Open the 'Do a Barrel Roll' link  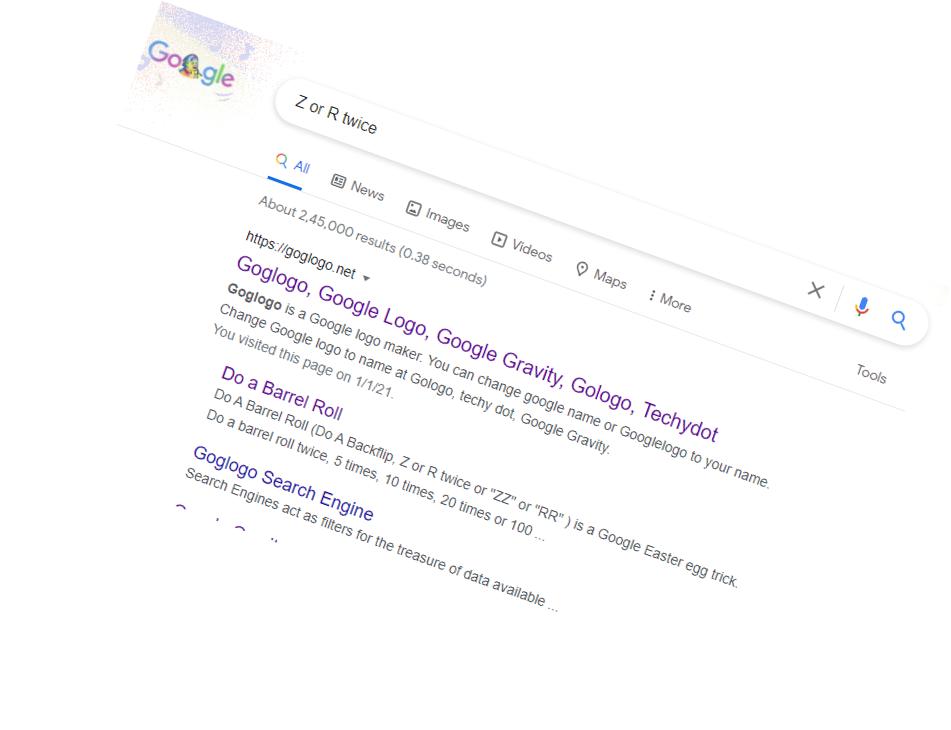pyautogui.click(x=282, y=393)
